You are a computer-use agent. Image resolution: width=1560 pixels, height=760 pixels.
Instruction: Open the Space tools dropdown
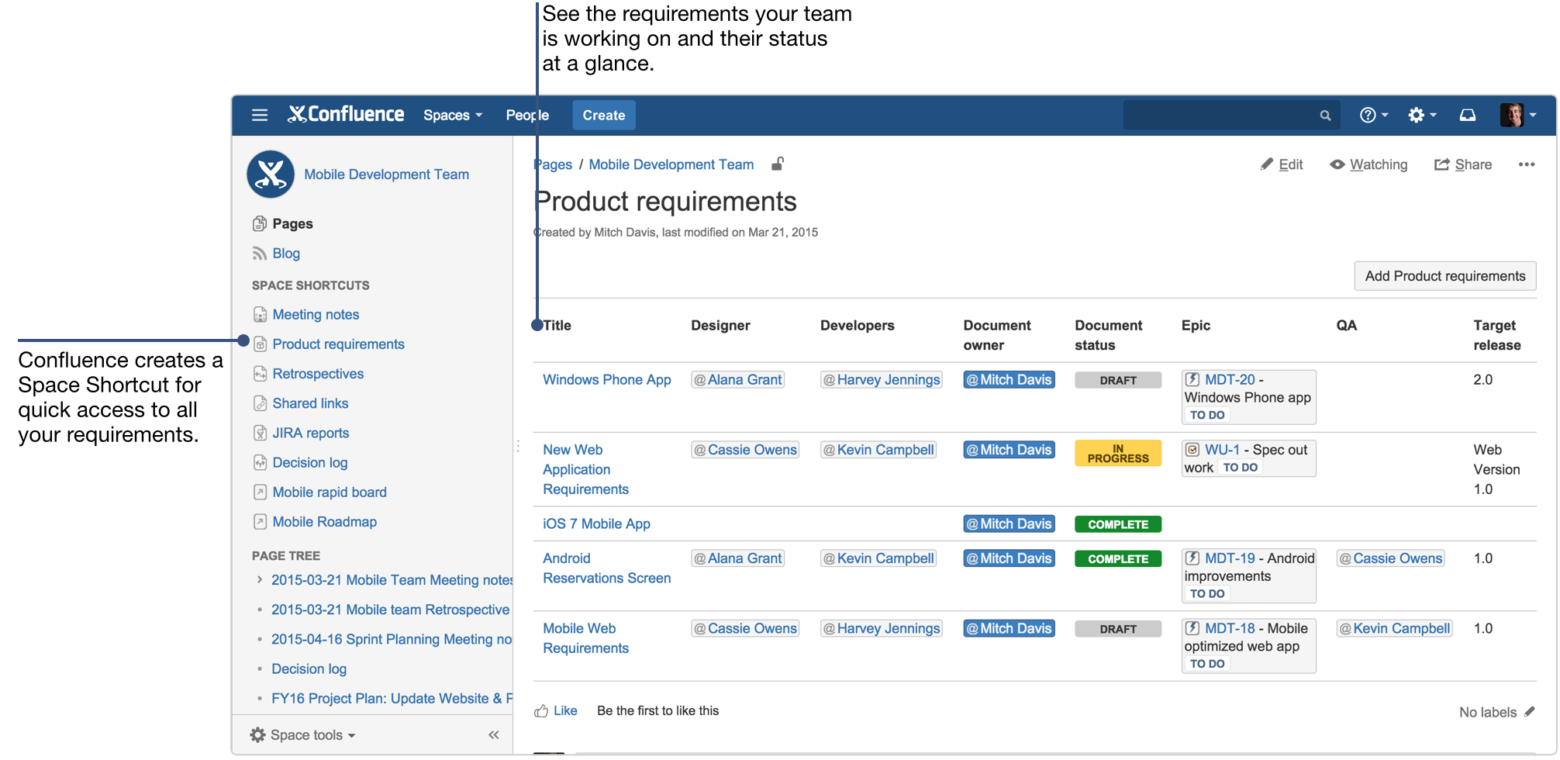[302, 734]
